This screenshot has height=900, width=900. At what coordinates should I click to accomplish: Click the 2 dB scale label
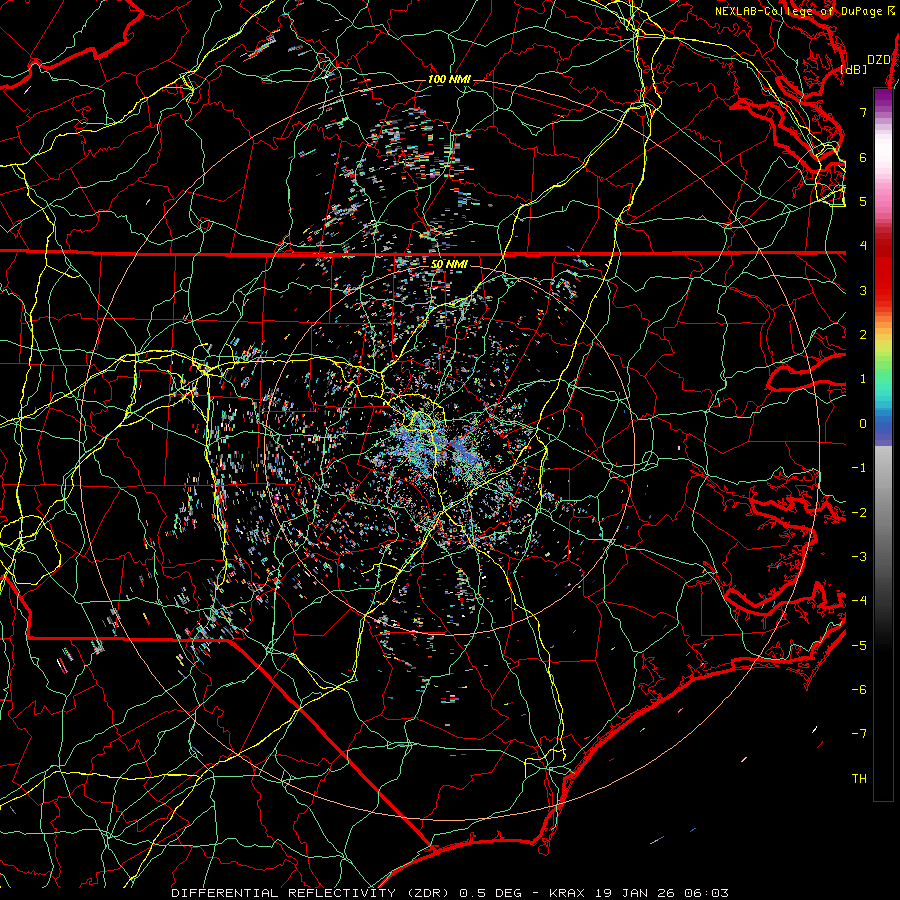[x=863, y=335]
